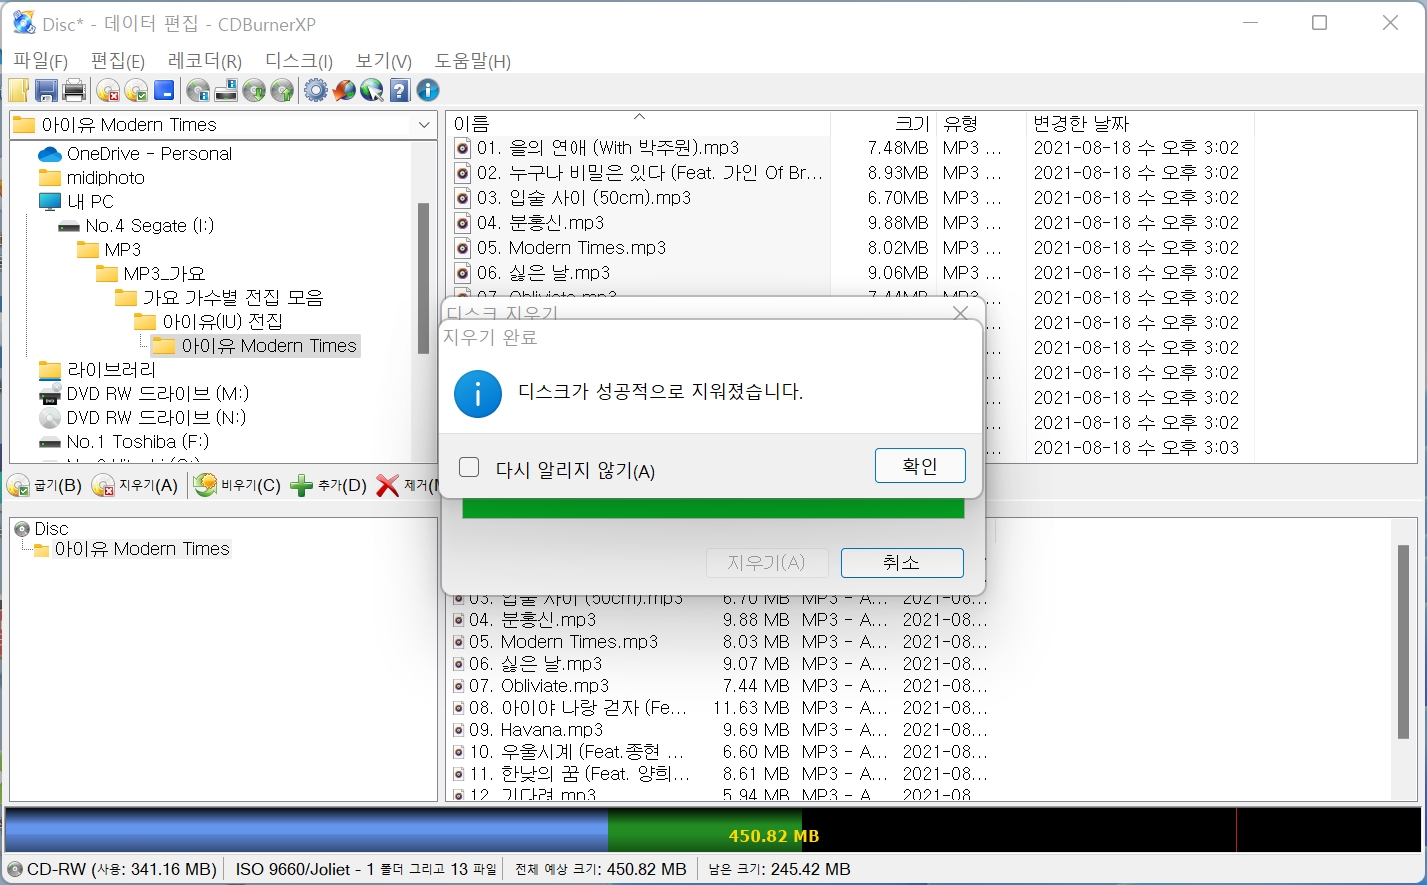Viewport: 1427px width, 885px height.
Task: Click the save floppy disk toolbar icon
Action: [46, 91]
